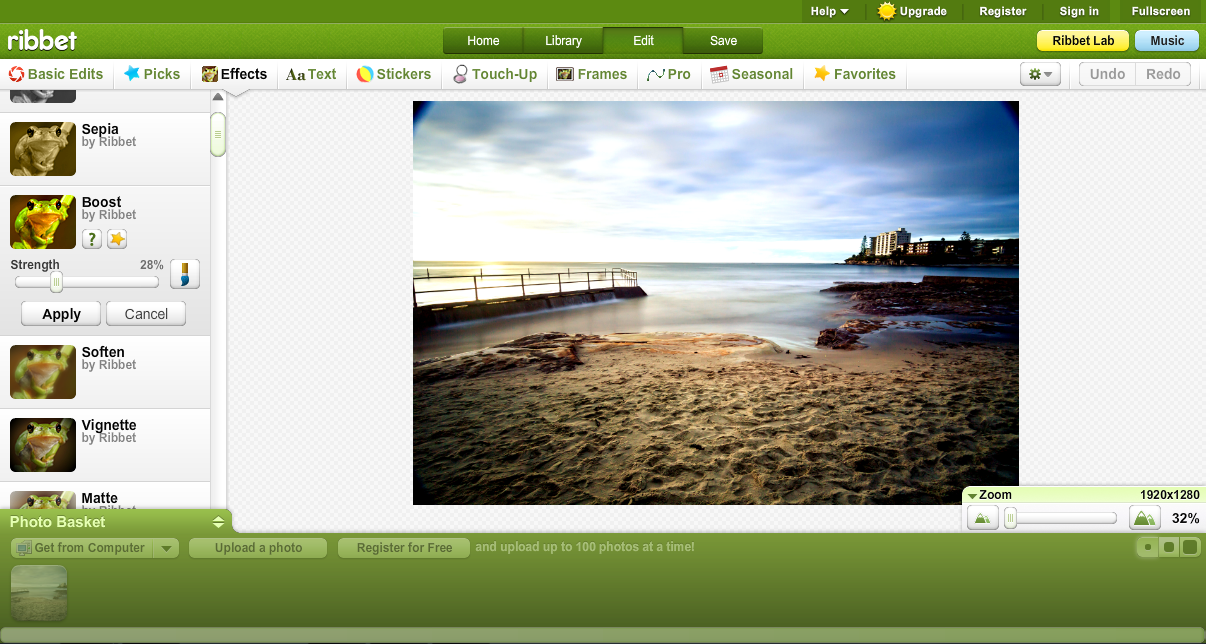
Task: Click the Sign in link
Action: coord(1079,11)
